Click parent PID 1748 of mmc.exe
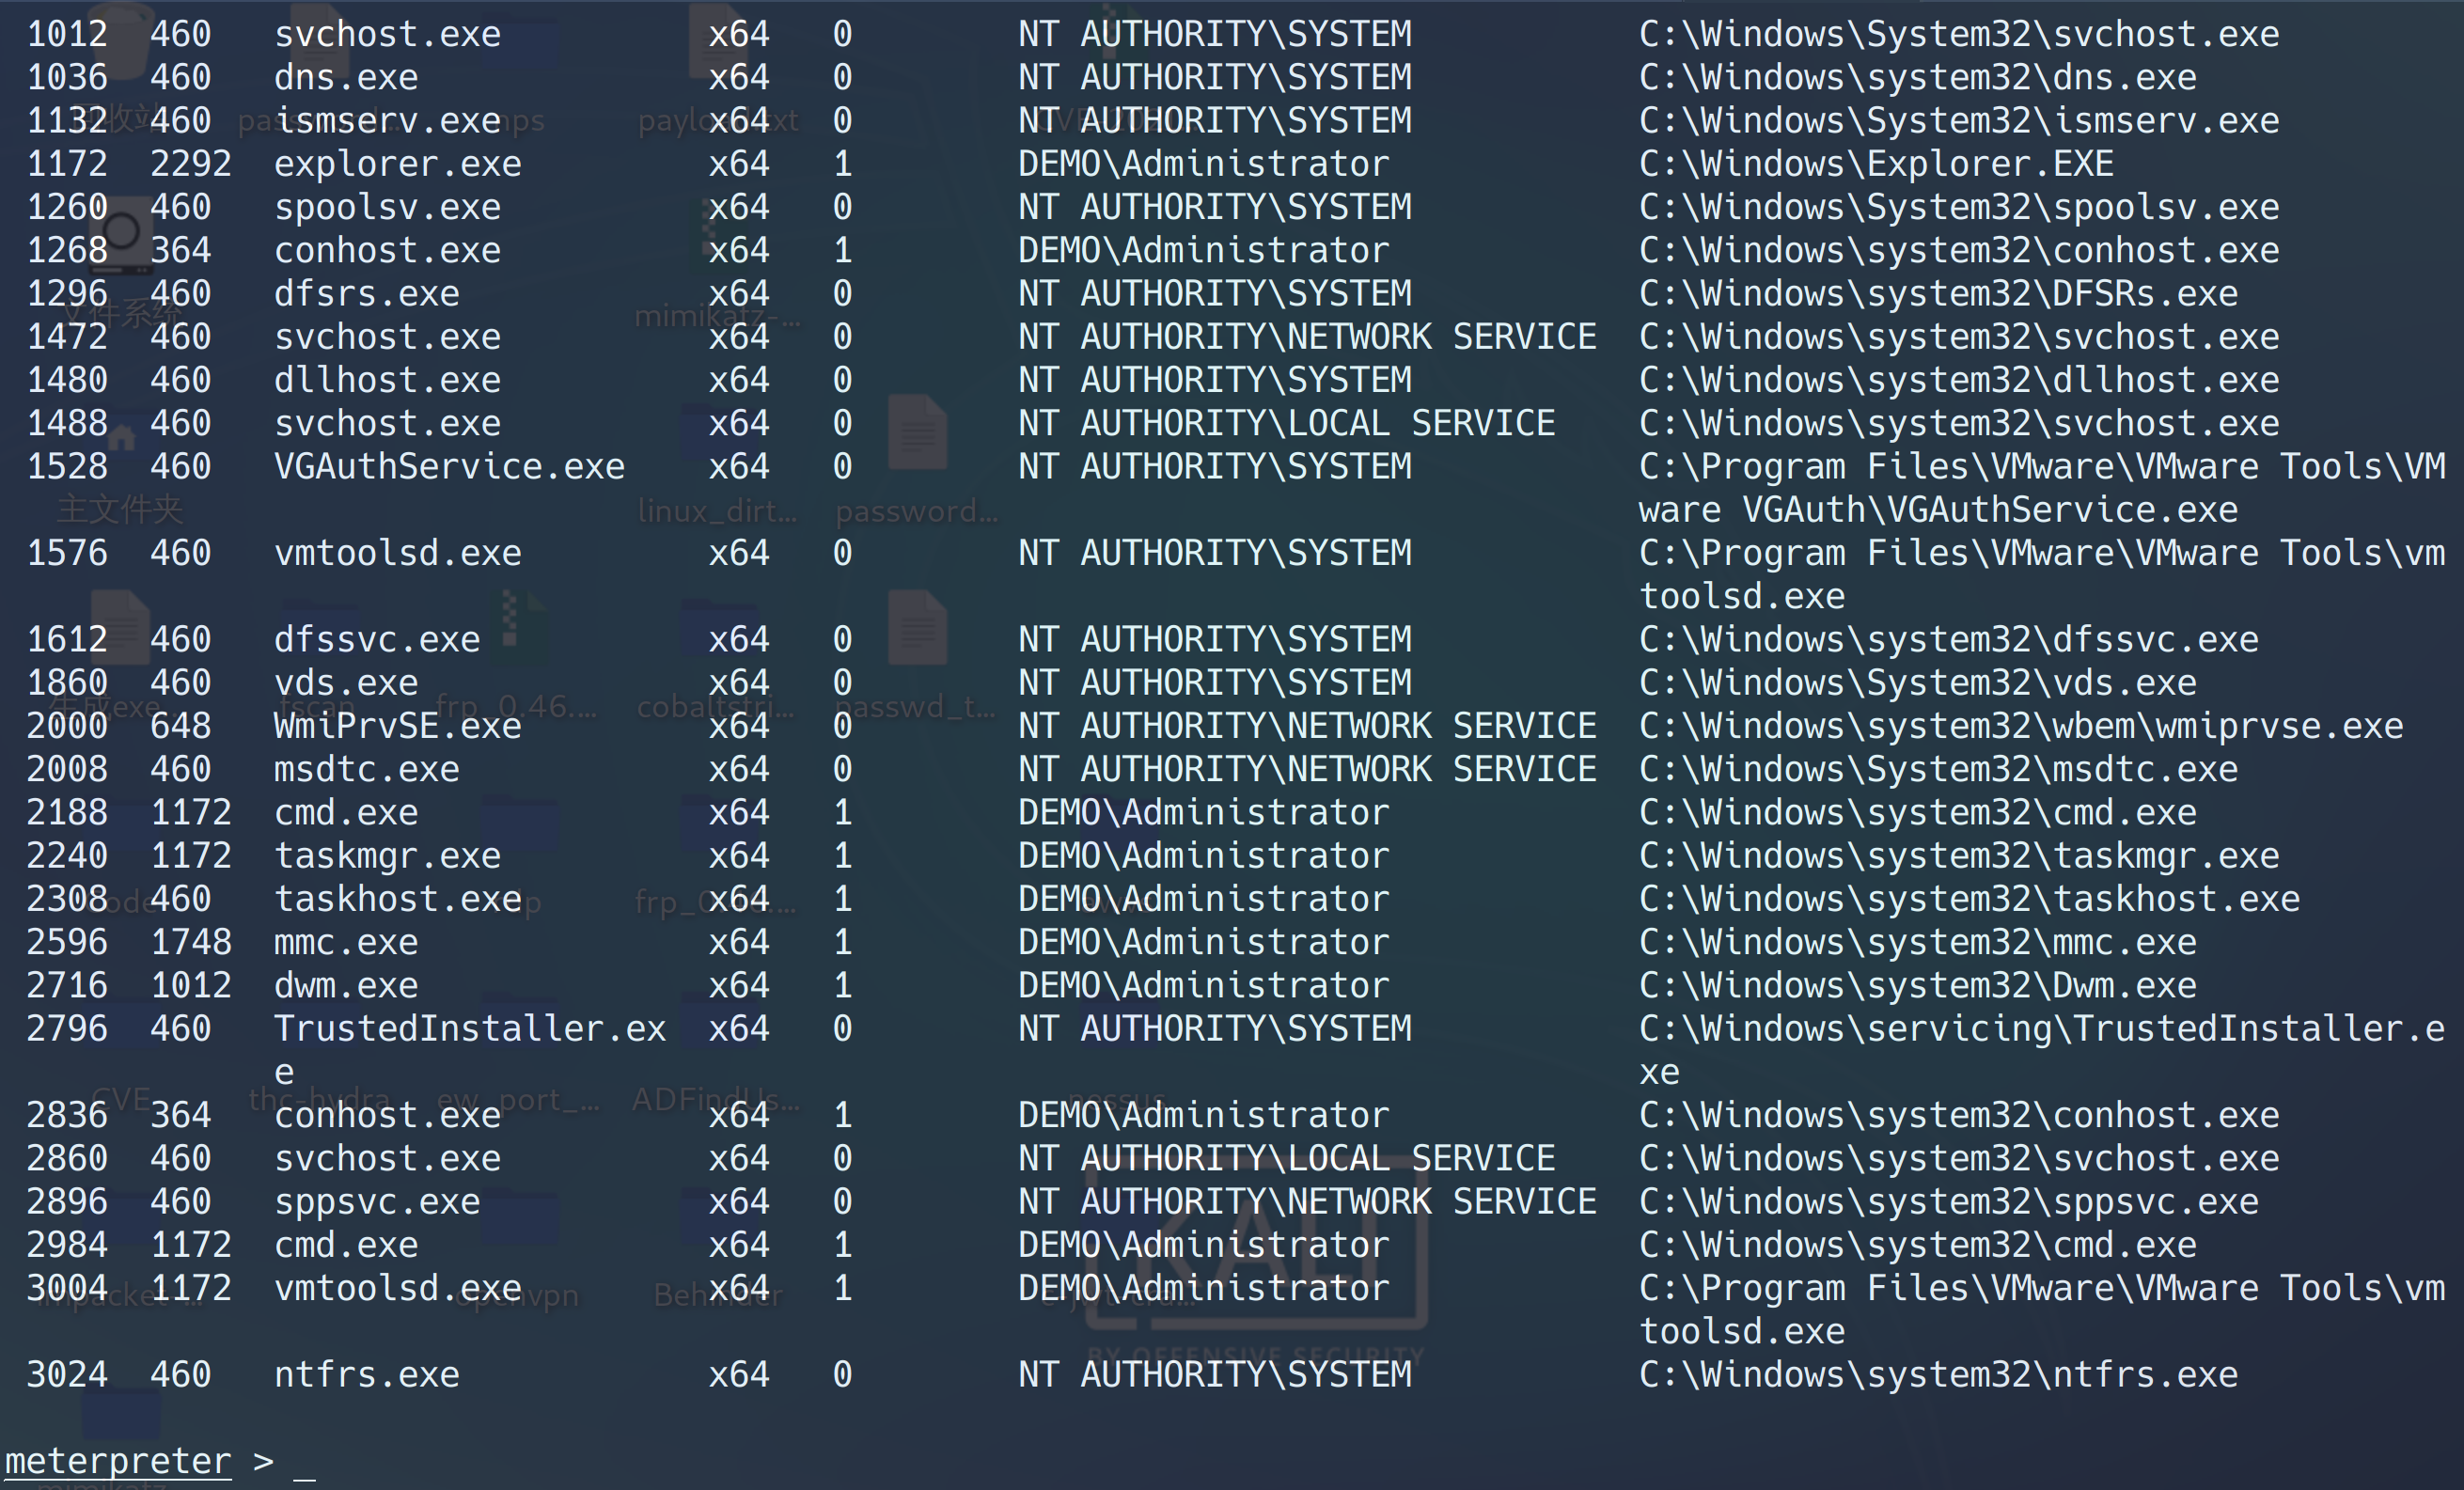The height and width of the screenshot is (1490, 2464). (x=190, y=942)
